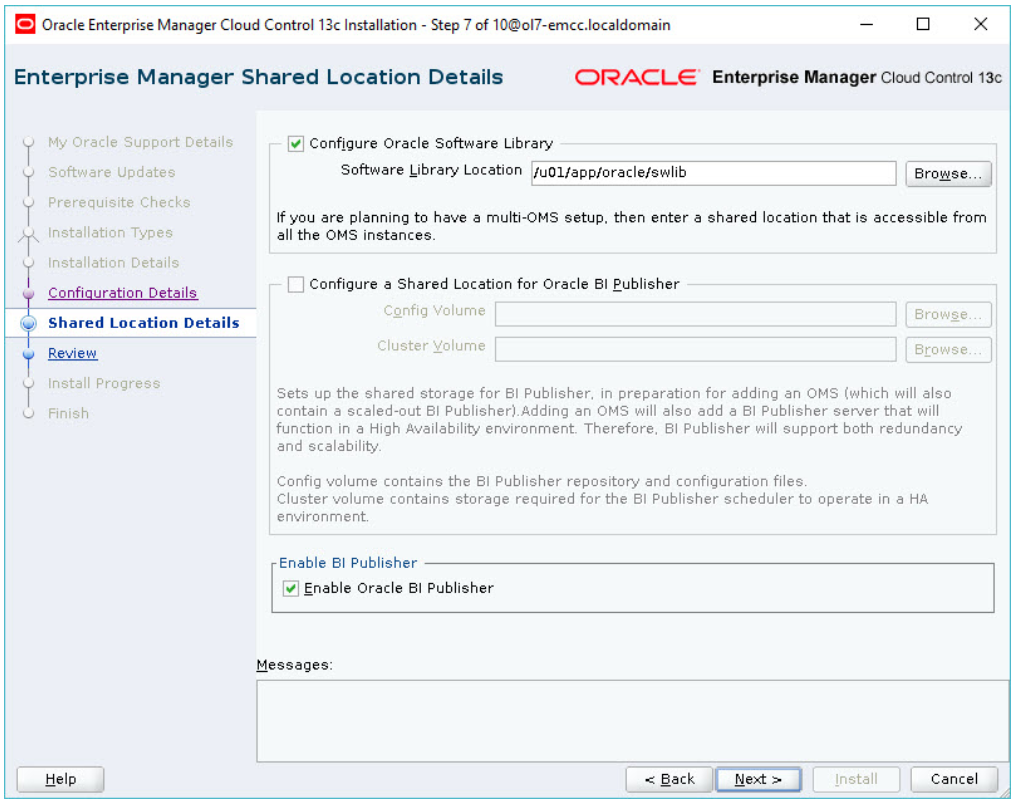Proceed with the Next button

tap(758, 779)
